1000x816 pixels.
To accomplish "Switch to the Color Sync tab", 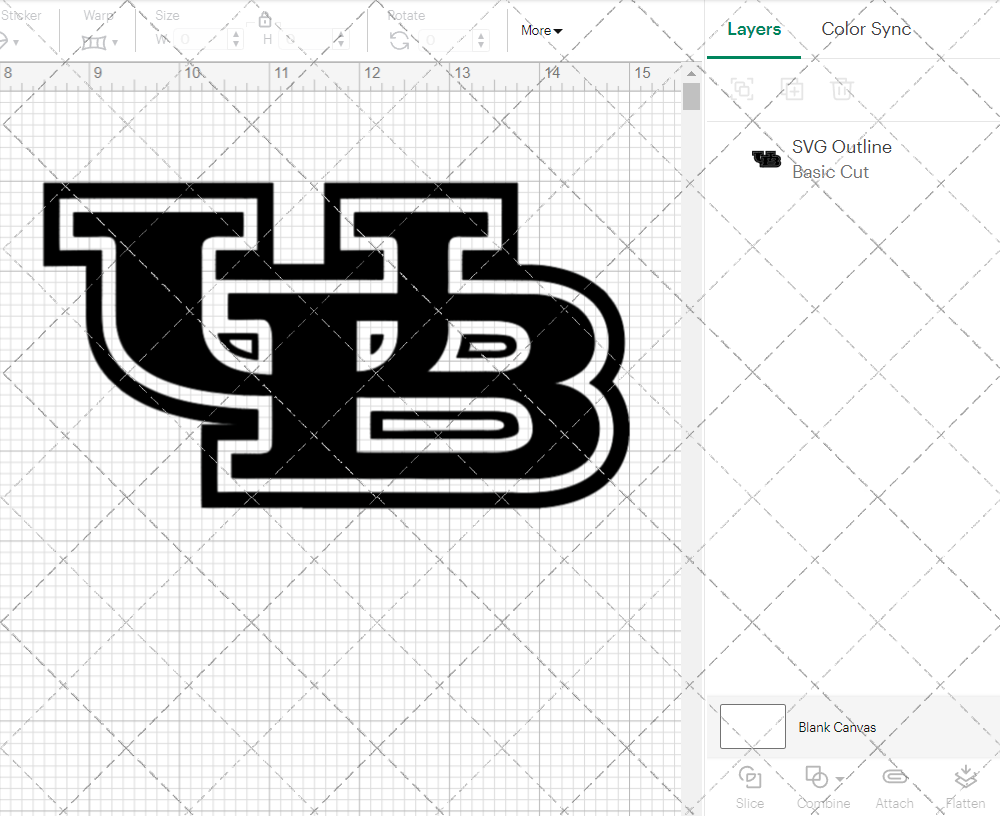I will [866, 29].
